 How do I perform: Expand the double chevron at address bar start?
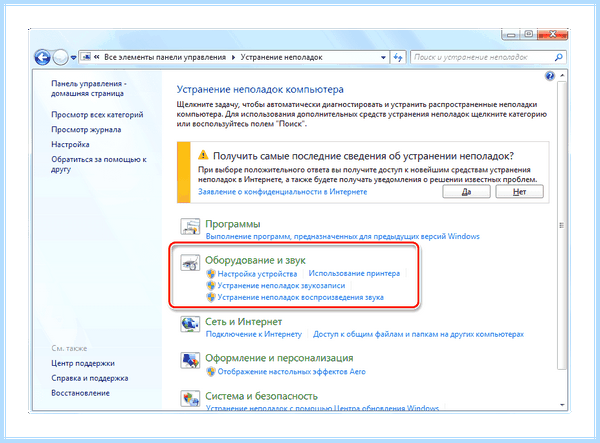click(97, 57)
